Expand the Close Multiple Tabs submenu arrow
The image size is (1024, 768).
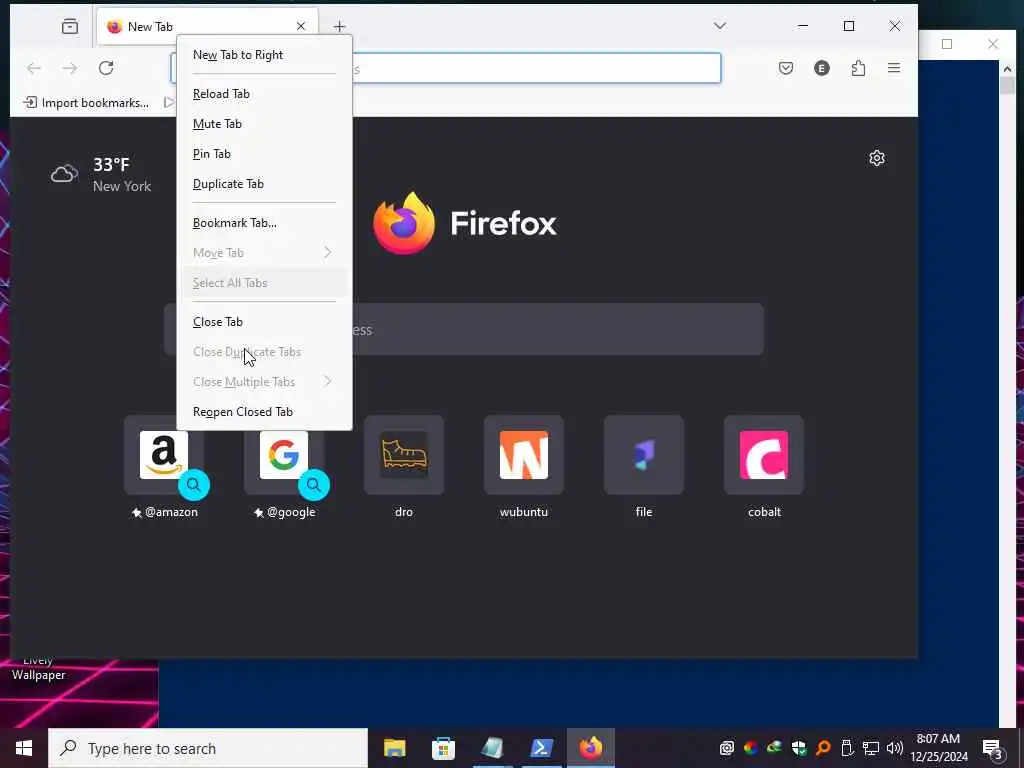point(328,381)
